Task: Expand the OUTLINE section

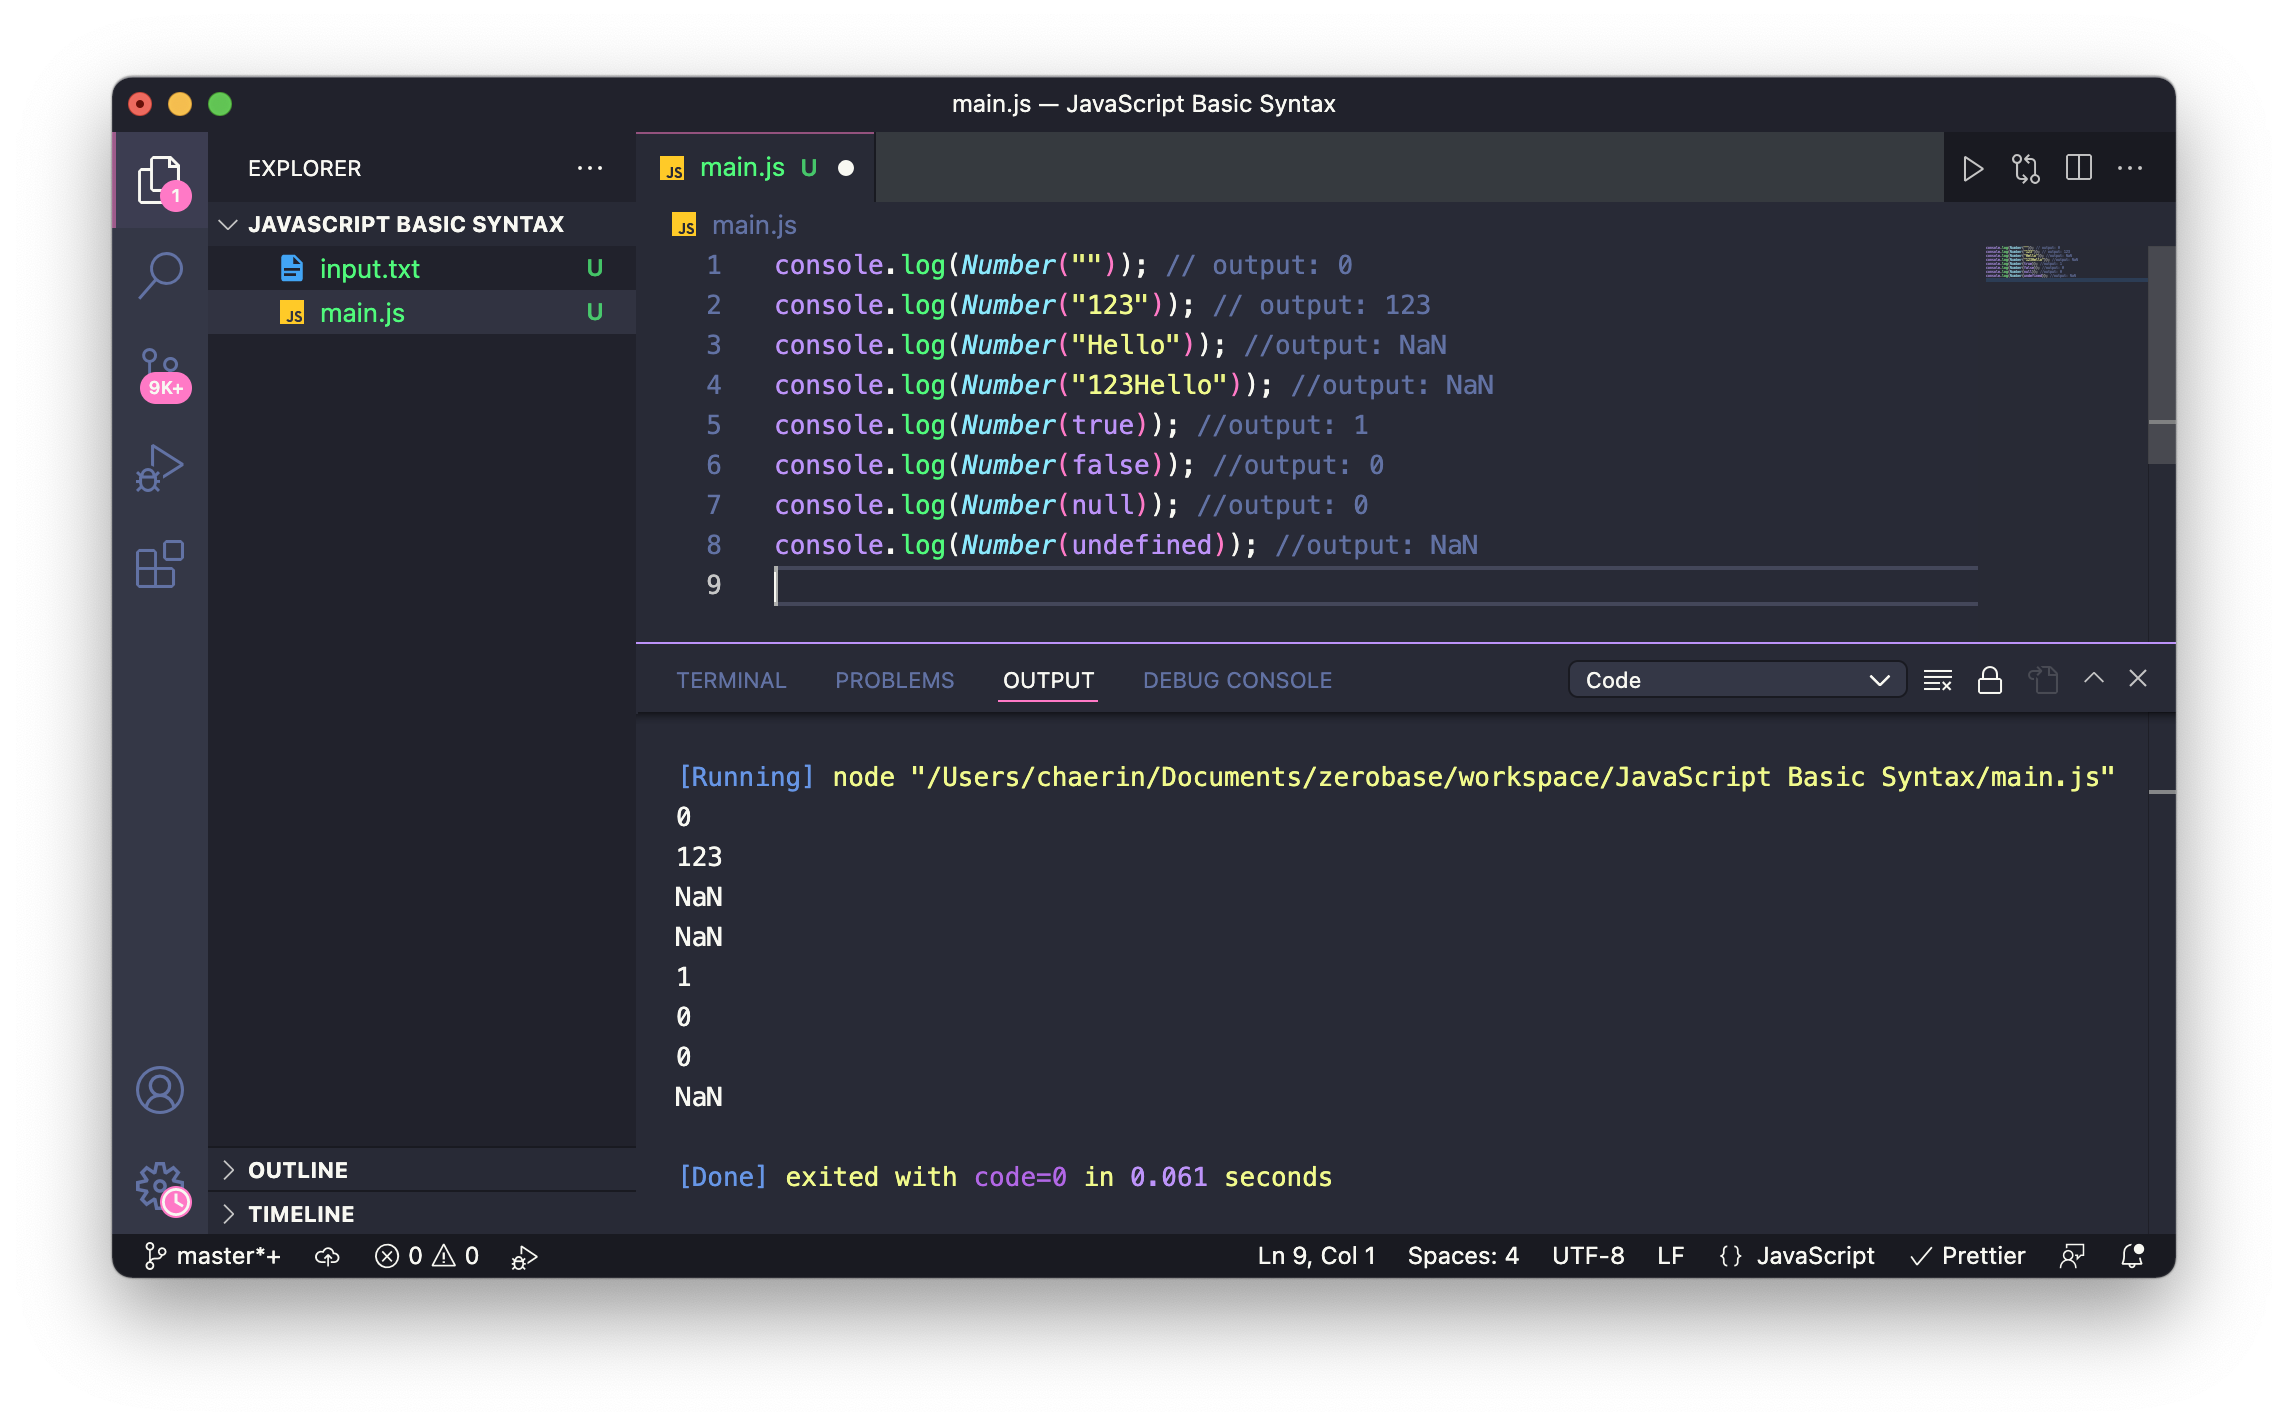Action: click(298, 1170)
